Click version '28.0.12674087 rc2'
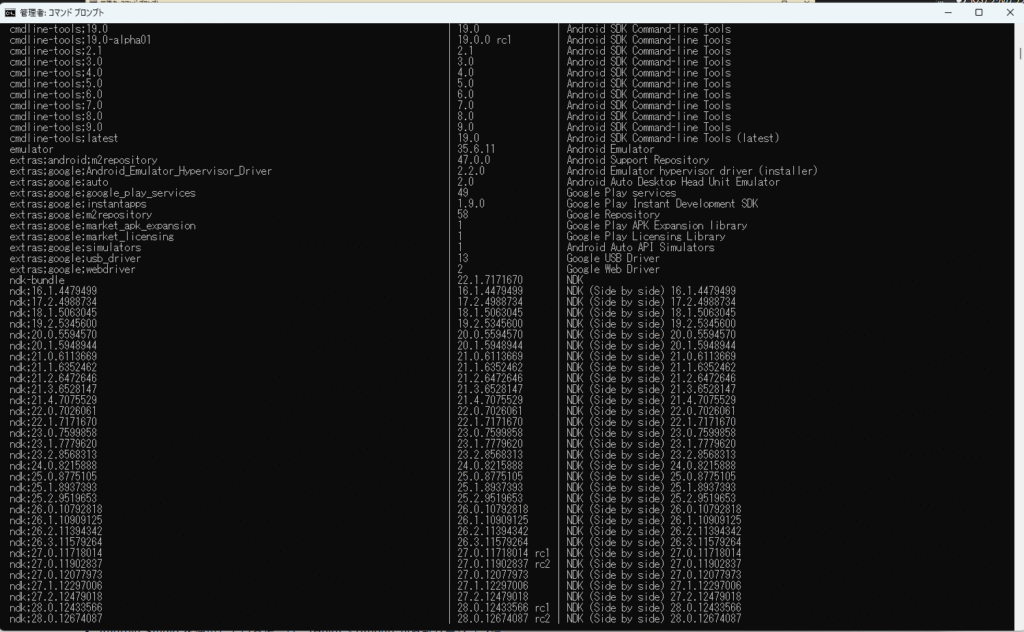The image size is (1024, 632). click(504, 620)
